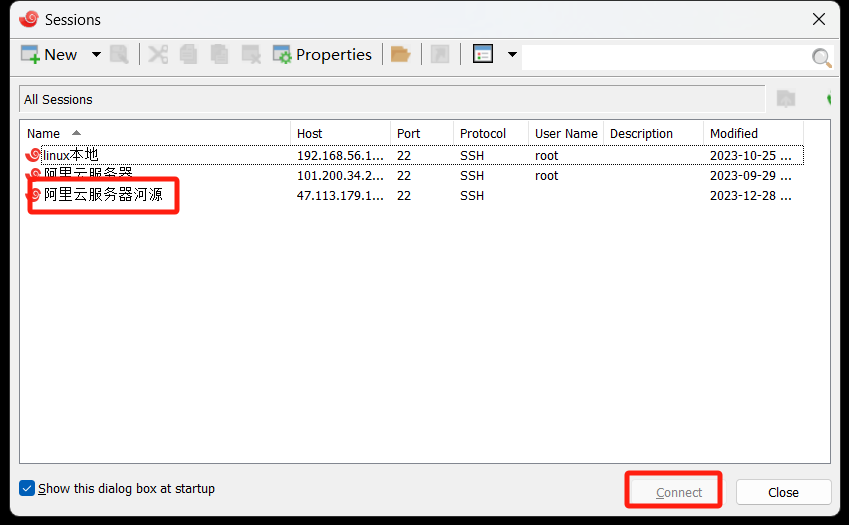Viewport: 849px width, 525px height.
Task: Click modified date 2023-10-25
Action: [750, 156]
